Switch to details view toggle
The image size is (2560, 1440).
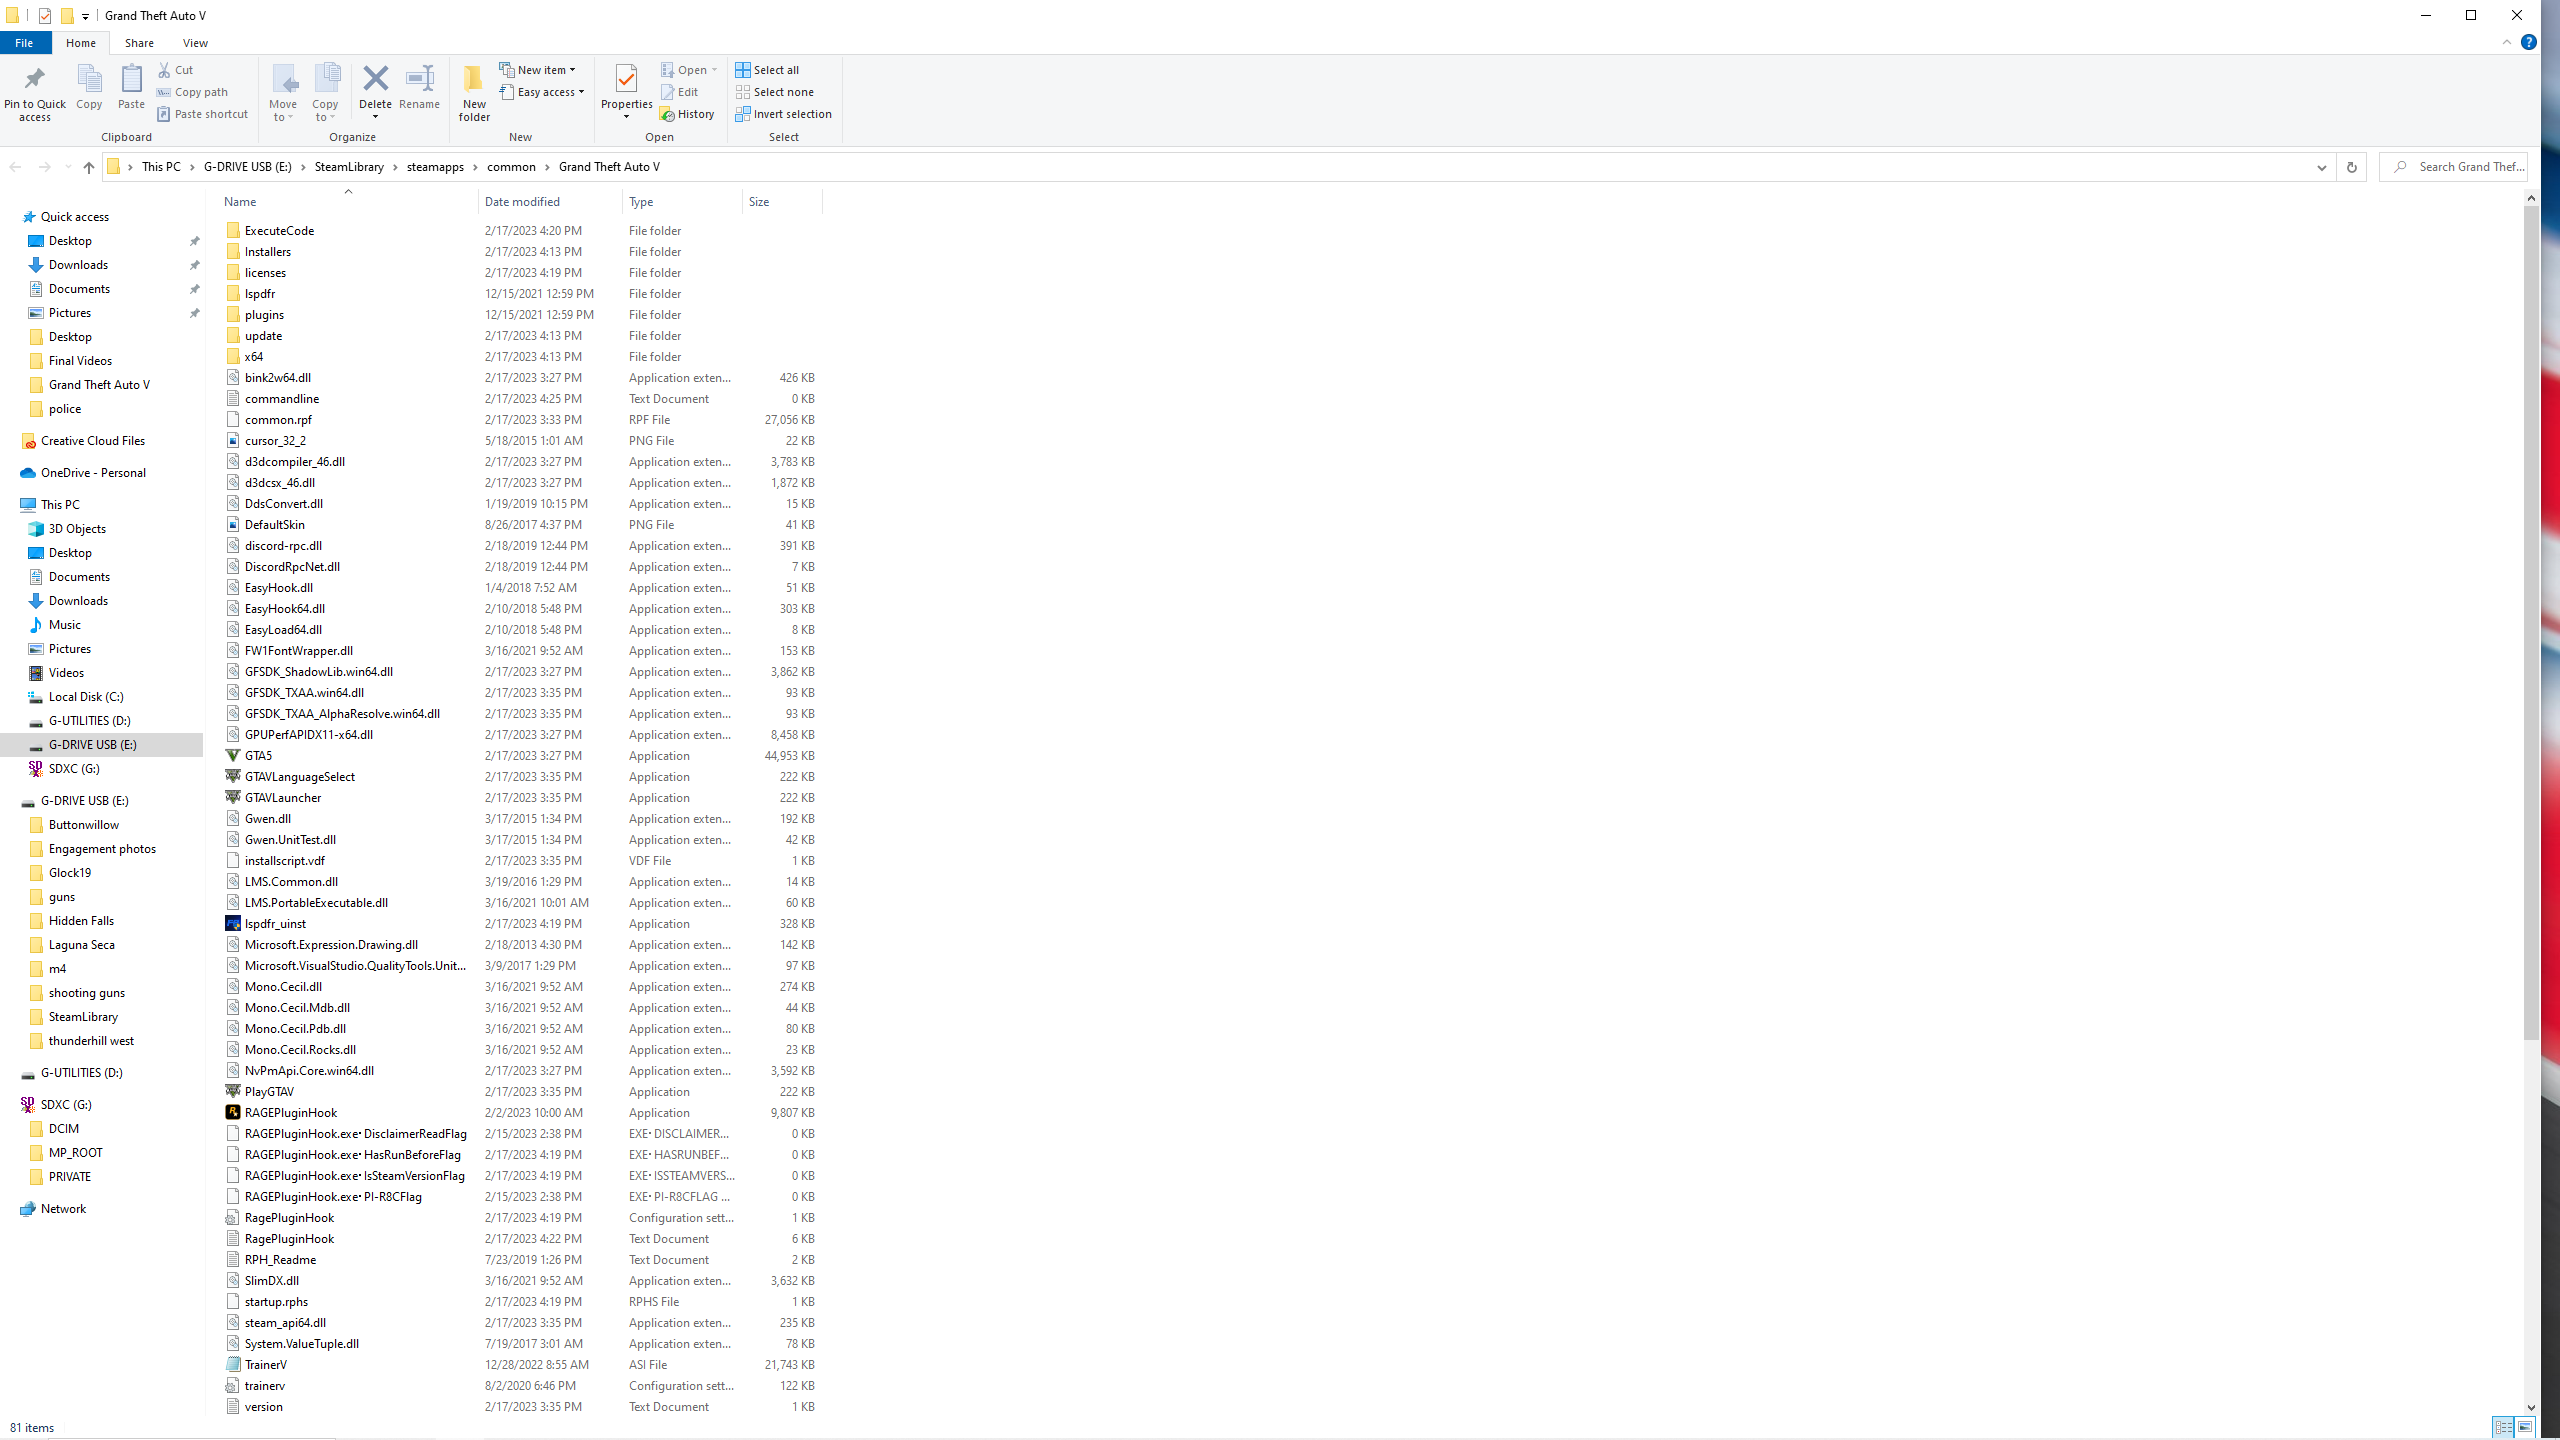(x=2503, y=1427)
